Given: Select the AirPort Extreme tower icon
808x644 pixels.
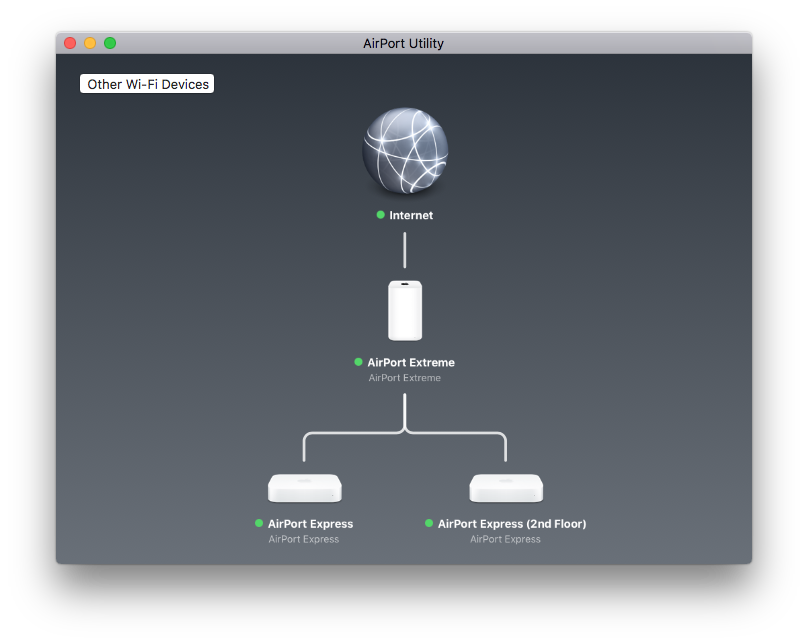Looking at the screenshot, I should point(405,310).
